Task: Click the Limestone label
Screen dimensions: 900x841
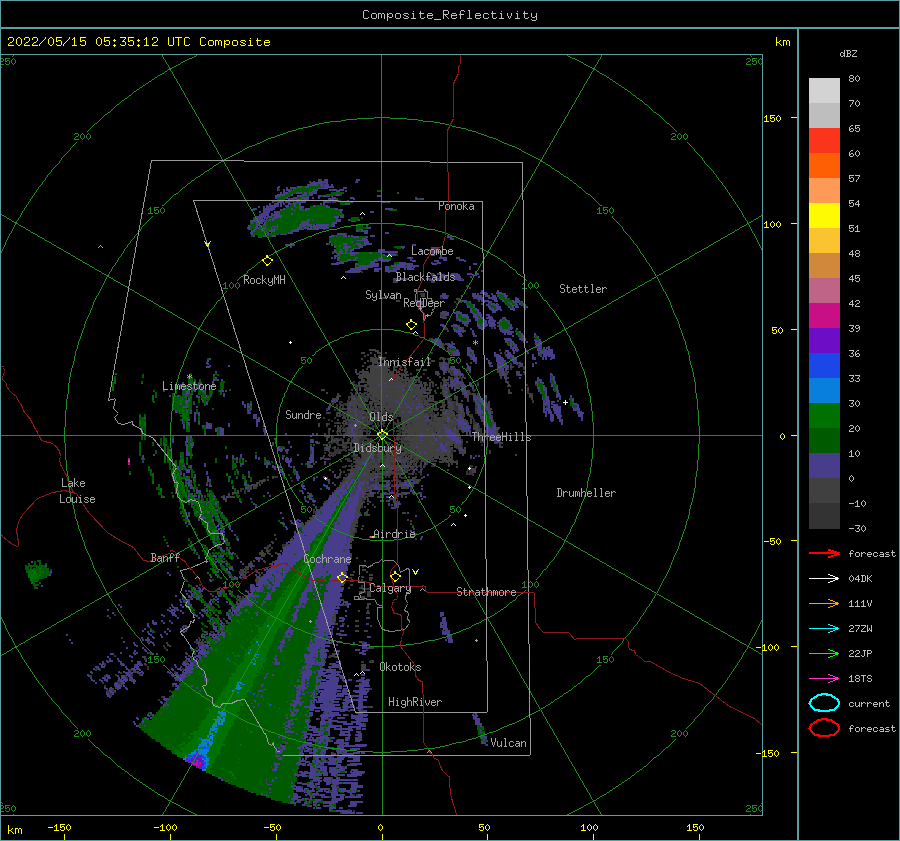Action: pos(189,386)
